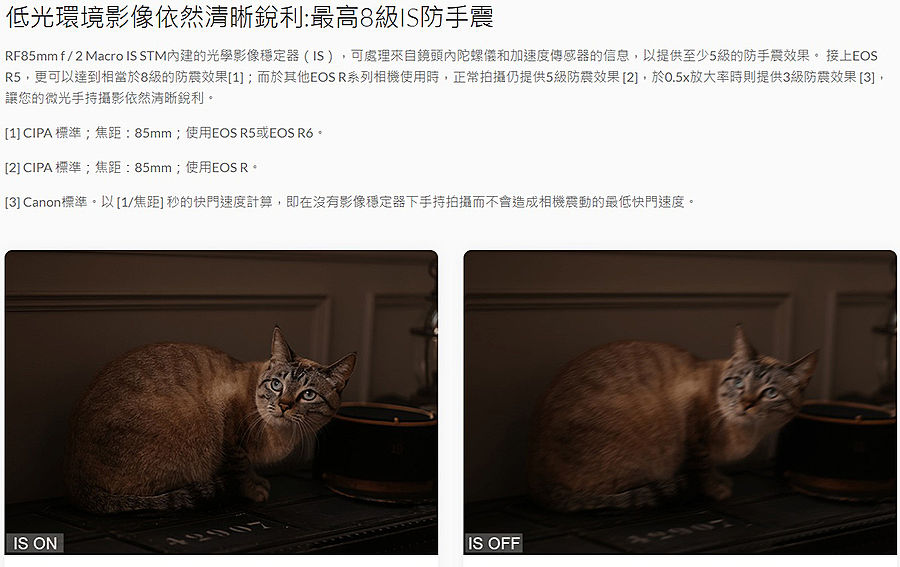Click footnote marker [3] in the paragraph
900x567 pixels.
[867, 77]
